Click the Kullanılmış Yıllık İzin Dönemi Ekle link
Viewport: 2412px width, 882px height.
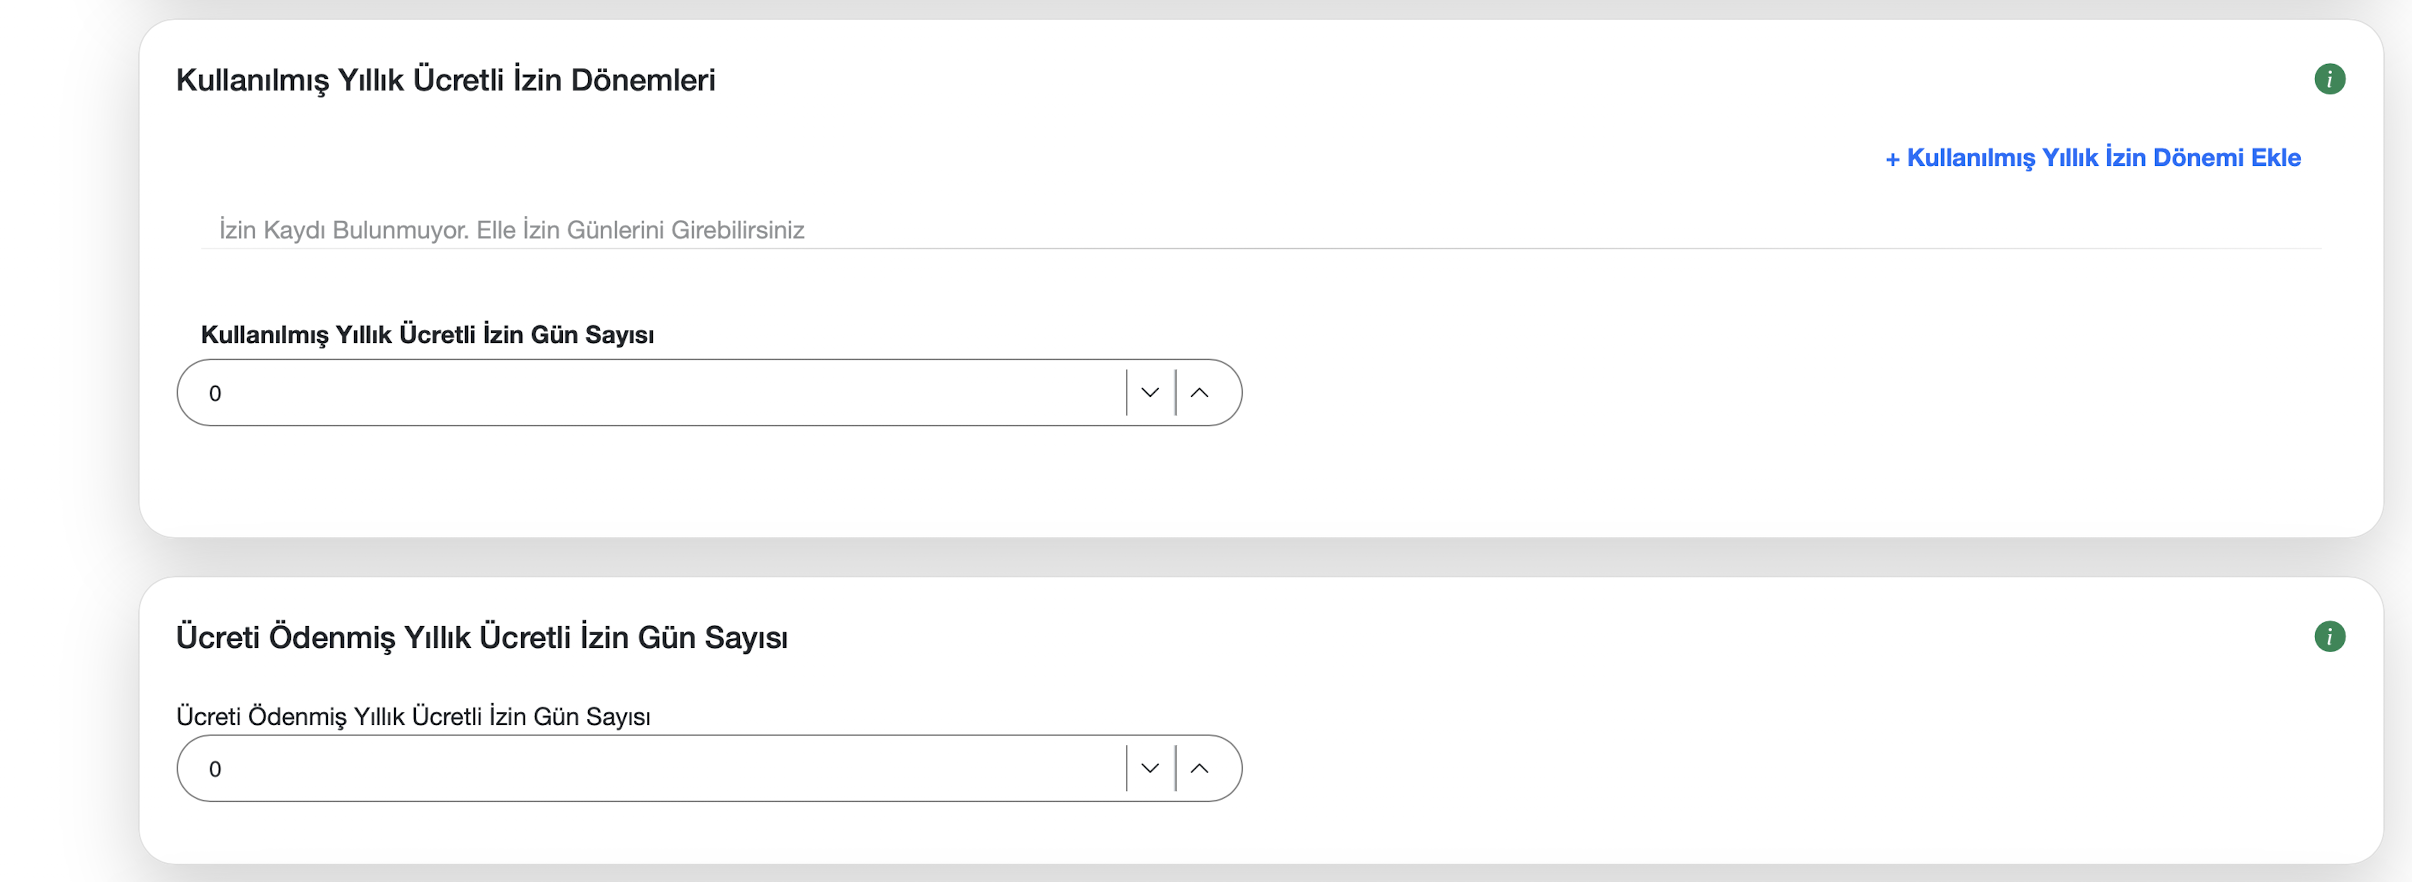2103,158
